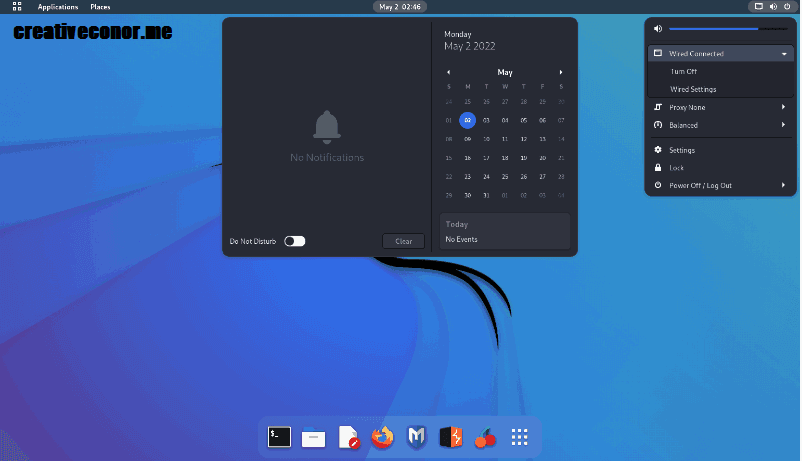The image size is (802, 461).
Task: Clear all notifications with Clear button
Action: tap(404, 241)
